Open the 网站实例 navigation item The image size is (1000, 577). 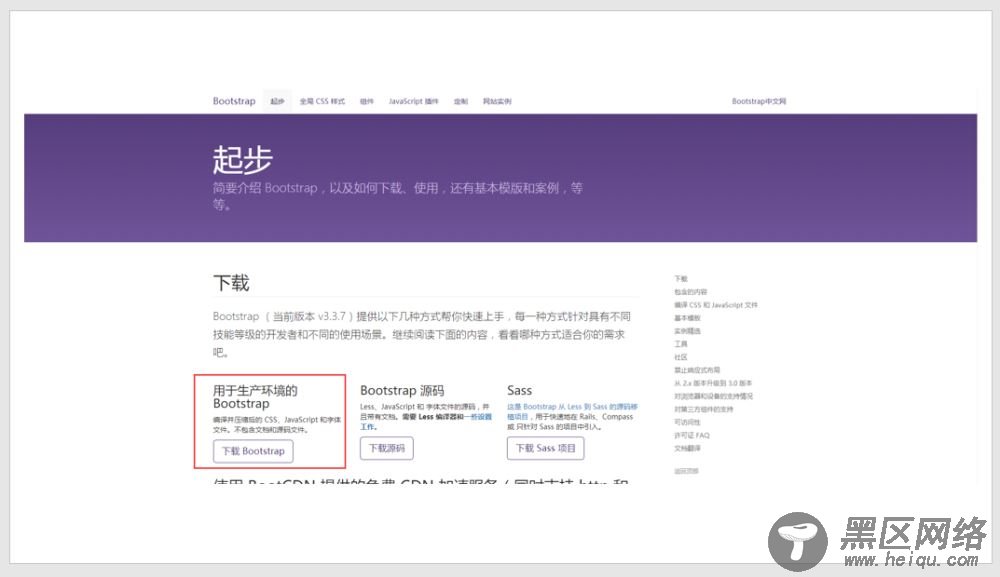[x=497, y=101]
